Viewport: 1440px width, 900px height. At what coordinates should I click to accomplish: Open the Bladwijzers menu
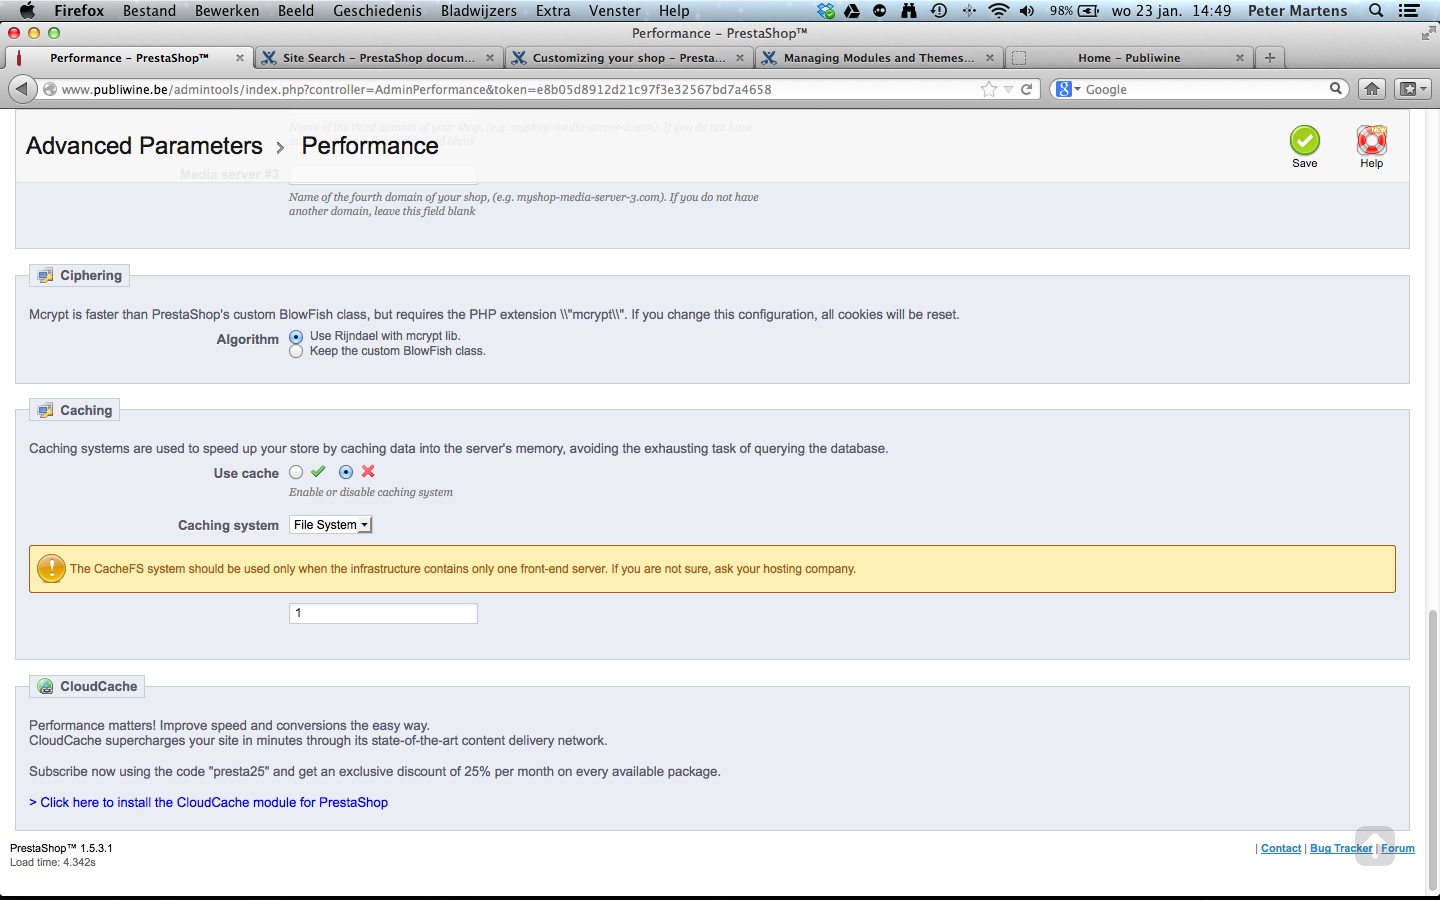pos(479,11)
